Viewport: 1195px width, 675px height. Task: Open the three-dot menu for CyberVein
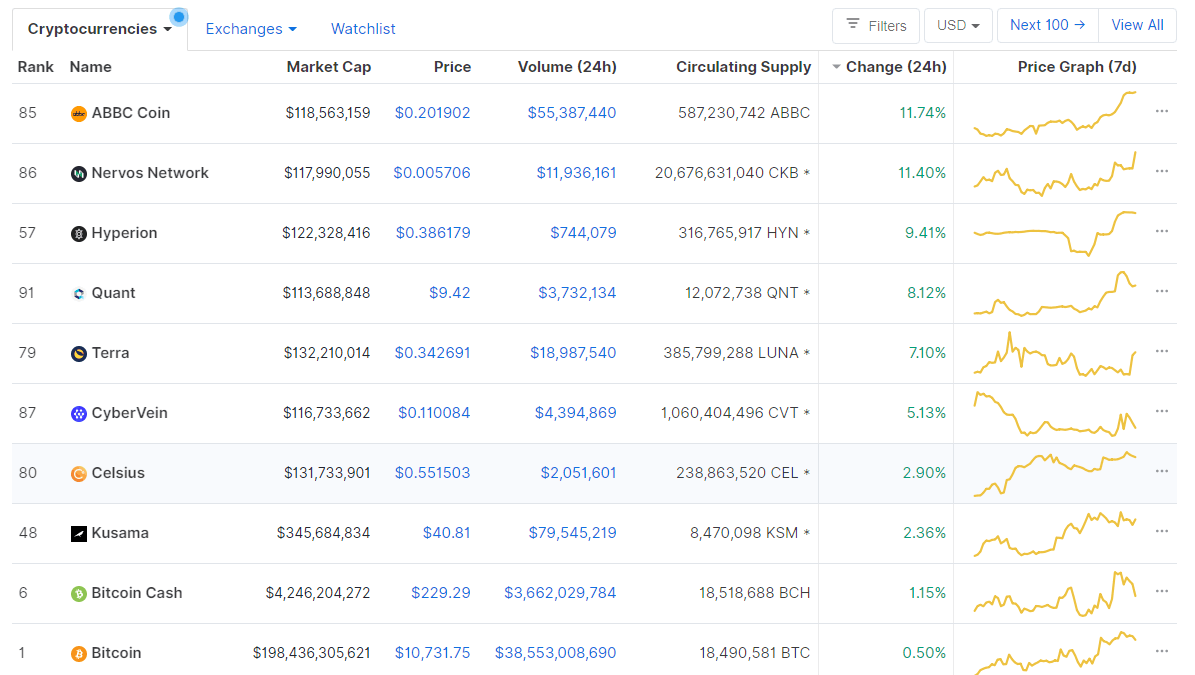(1161, 411)
